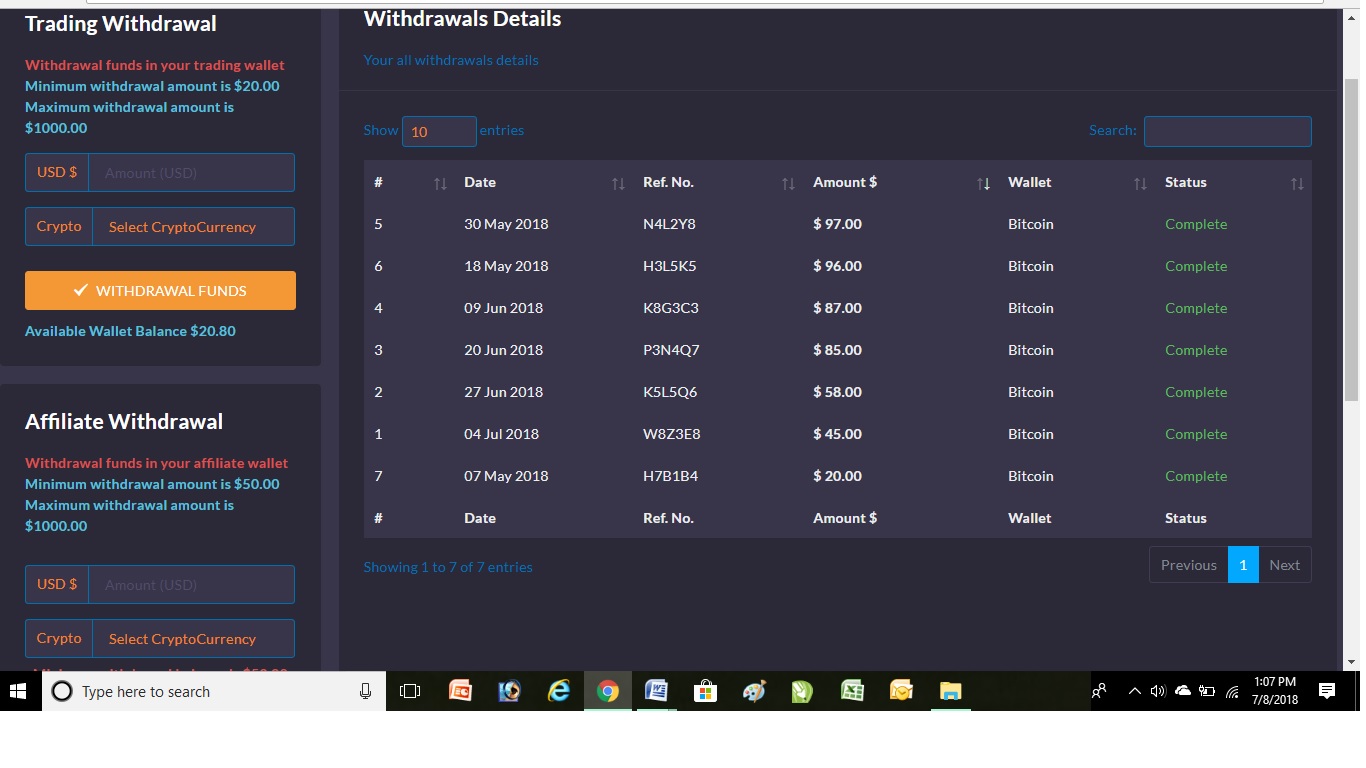The image size is (1366, 768).
Task: Click the date 30 May 2018
Action: [x=506, y=224]
